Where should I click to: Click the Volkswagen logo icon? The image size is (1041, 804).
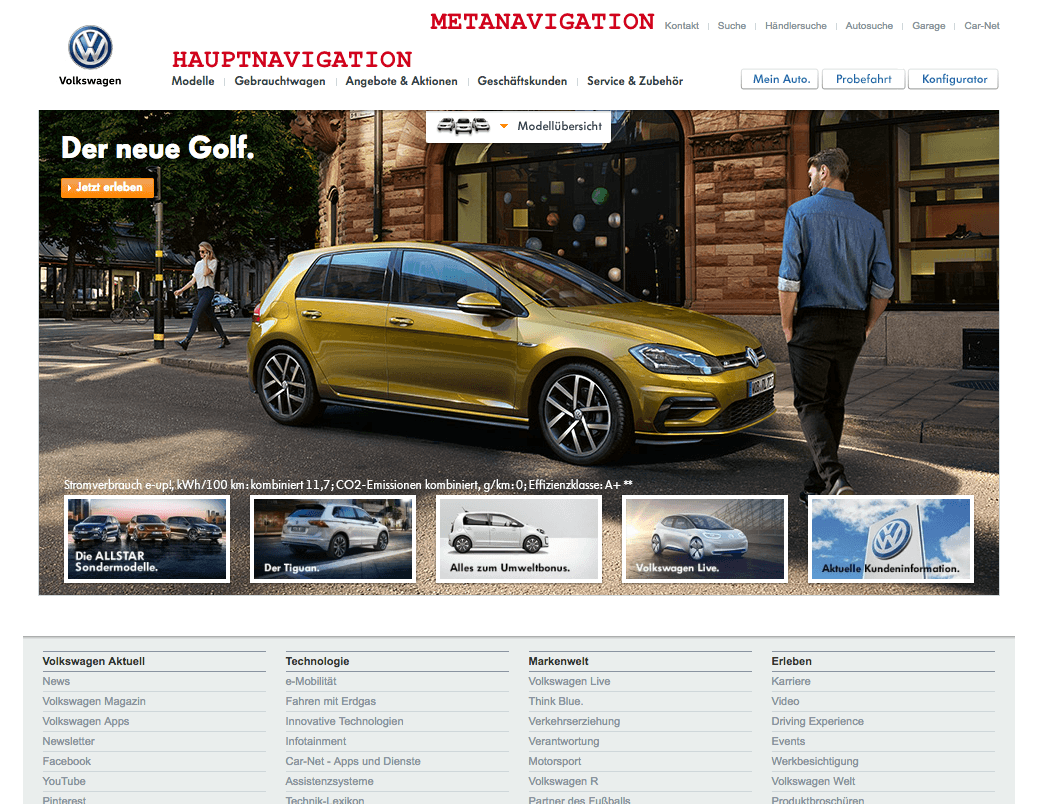point(90,48)
